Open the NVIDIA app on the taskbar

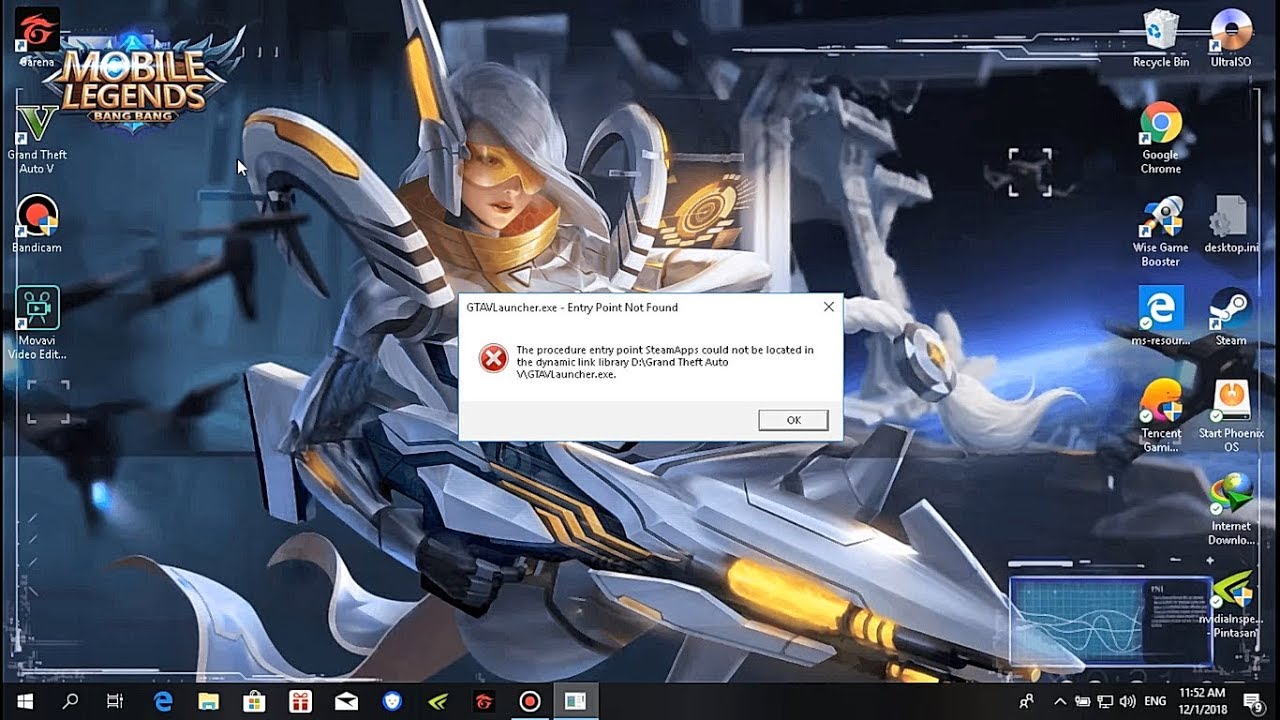click(x=438, y=701)
